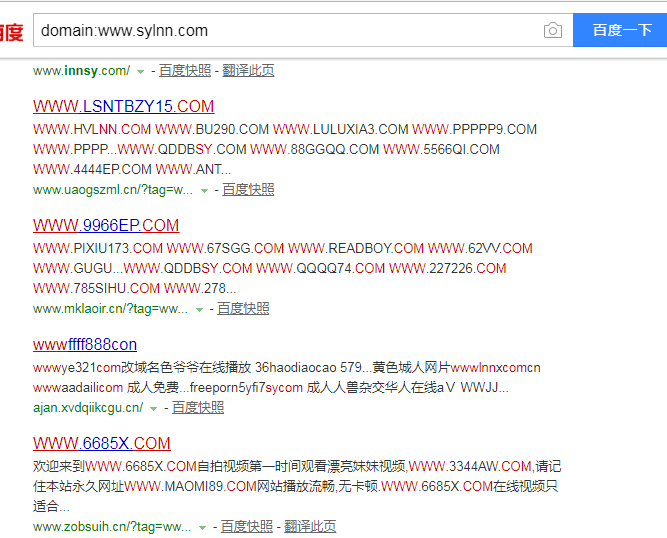The height and width of the screenshot is (538, 667).
Task: Expand the arrow next to www.zobsuih.cn
Action: coord(202,528)
